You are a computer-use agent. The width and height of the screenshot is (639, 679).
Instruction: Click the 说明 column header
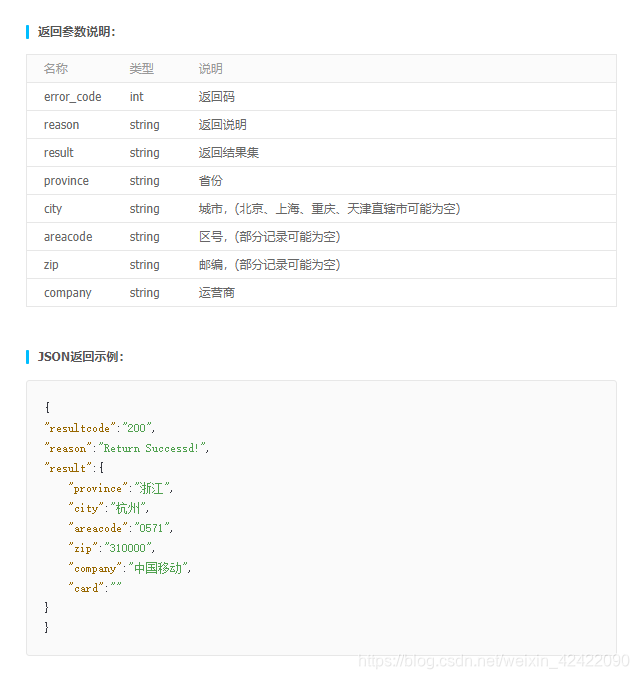coord(211,68)
